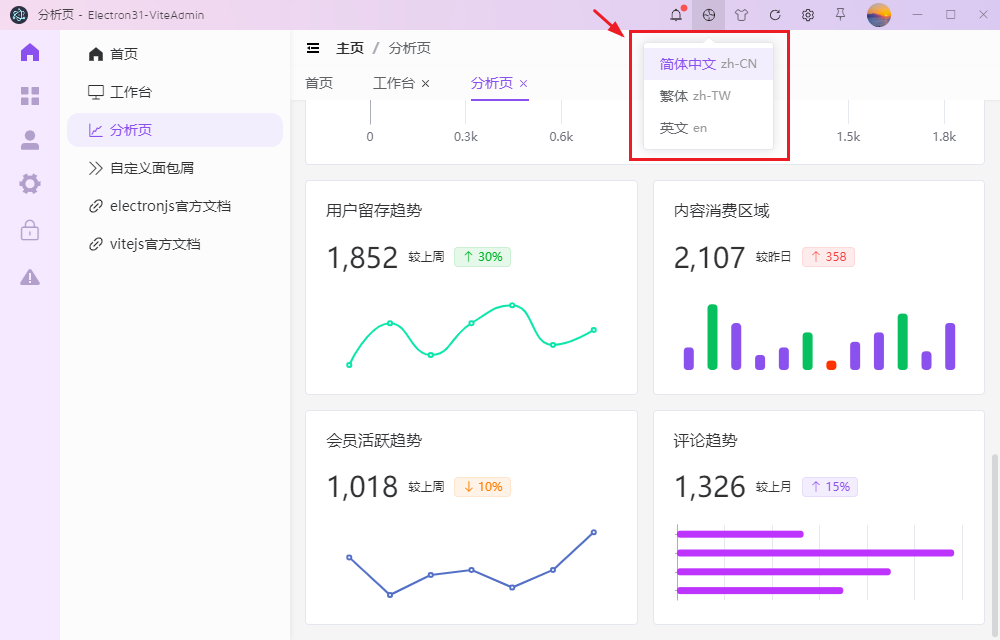Click the 会员活跃趋势 card title
The height and width of the screenshot is (640, 1000).
(374, 440)
